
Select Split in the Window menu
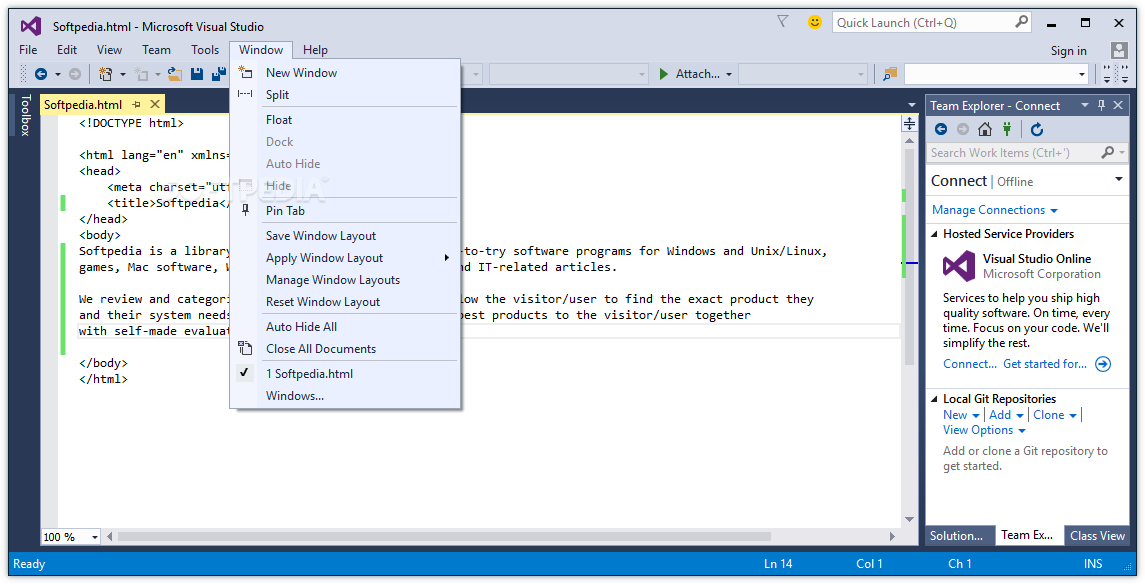pos(345,95)
